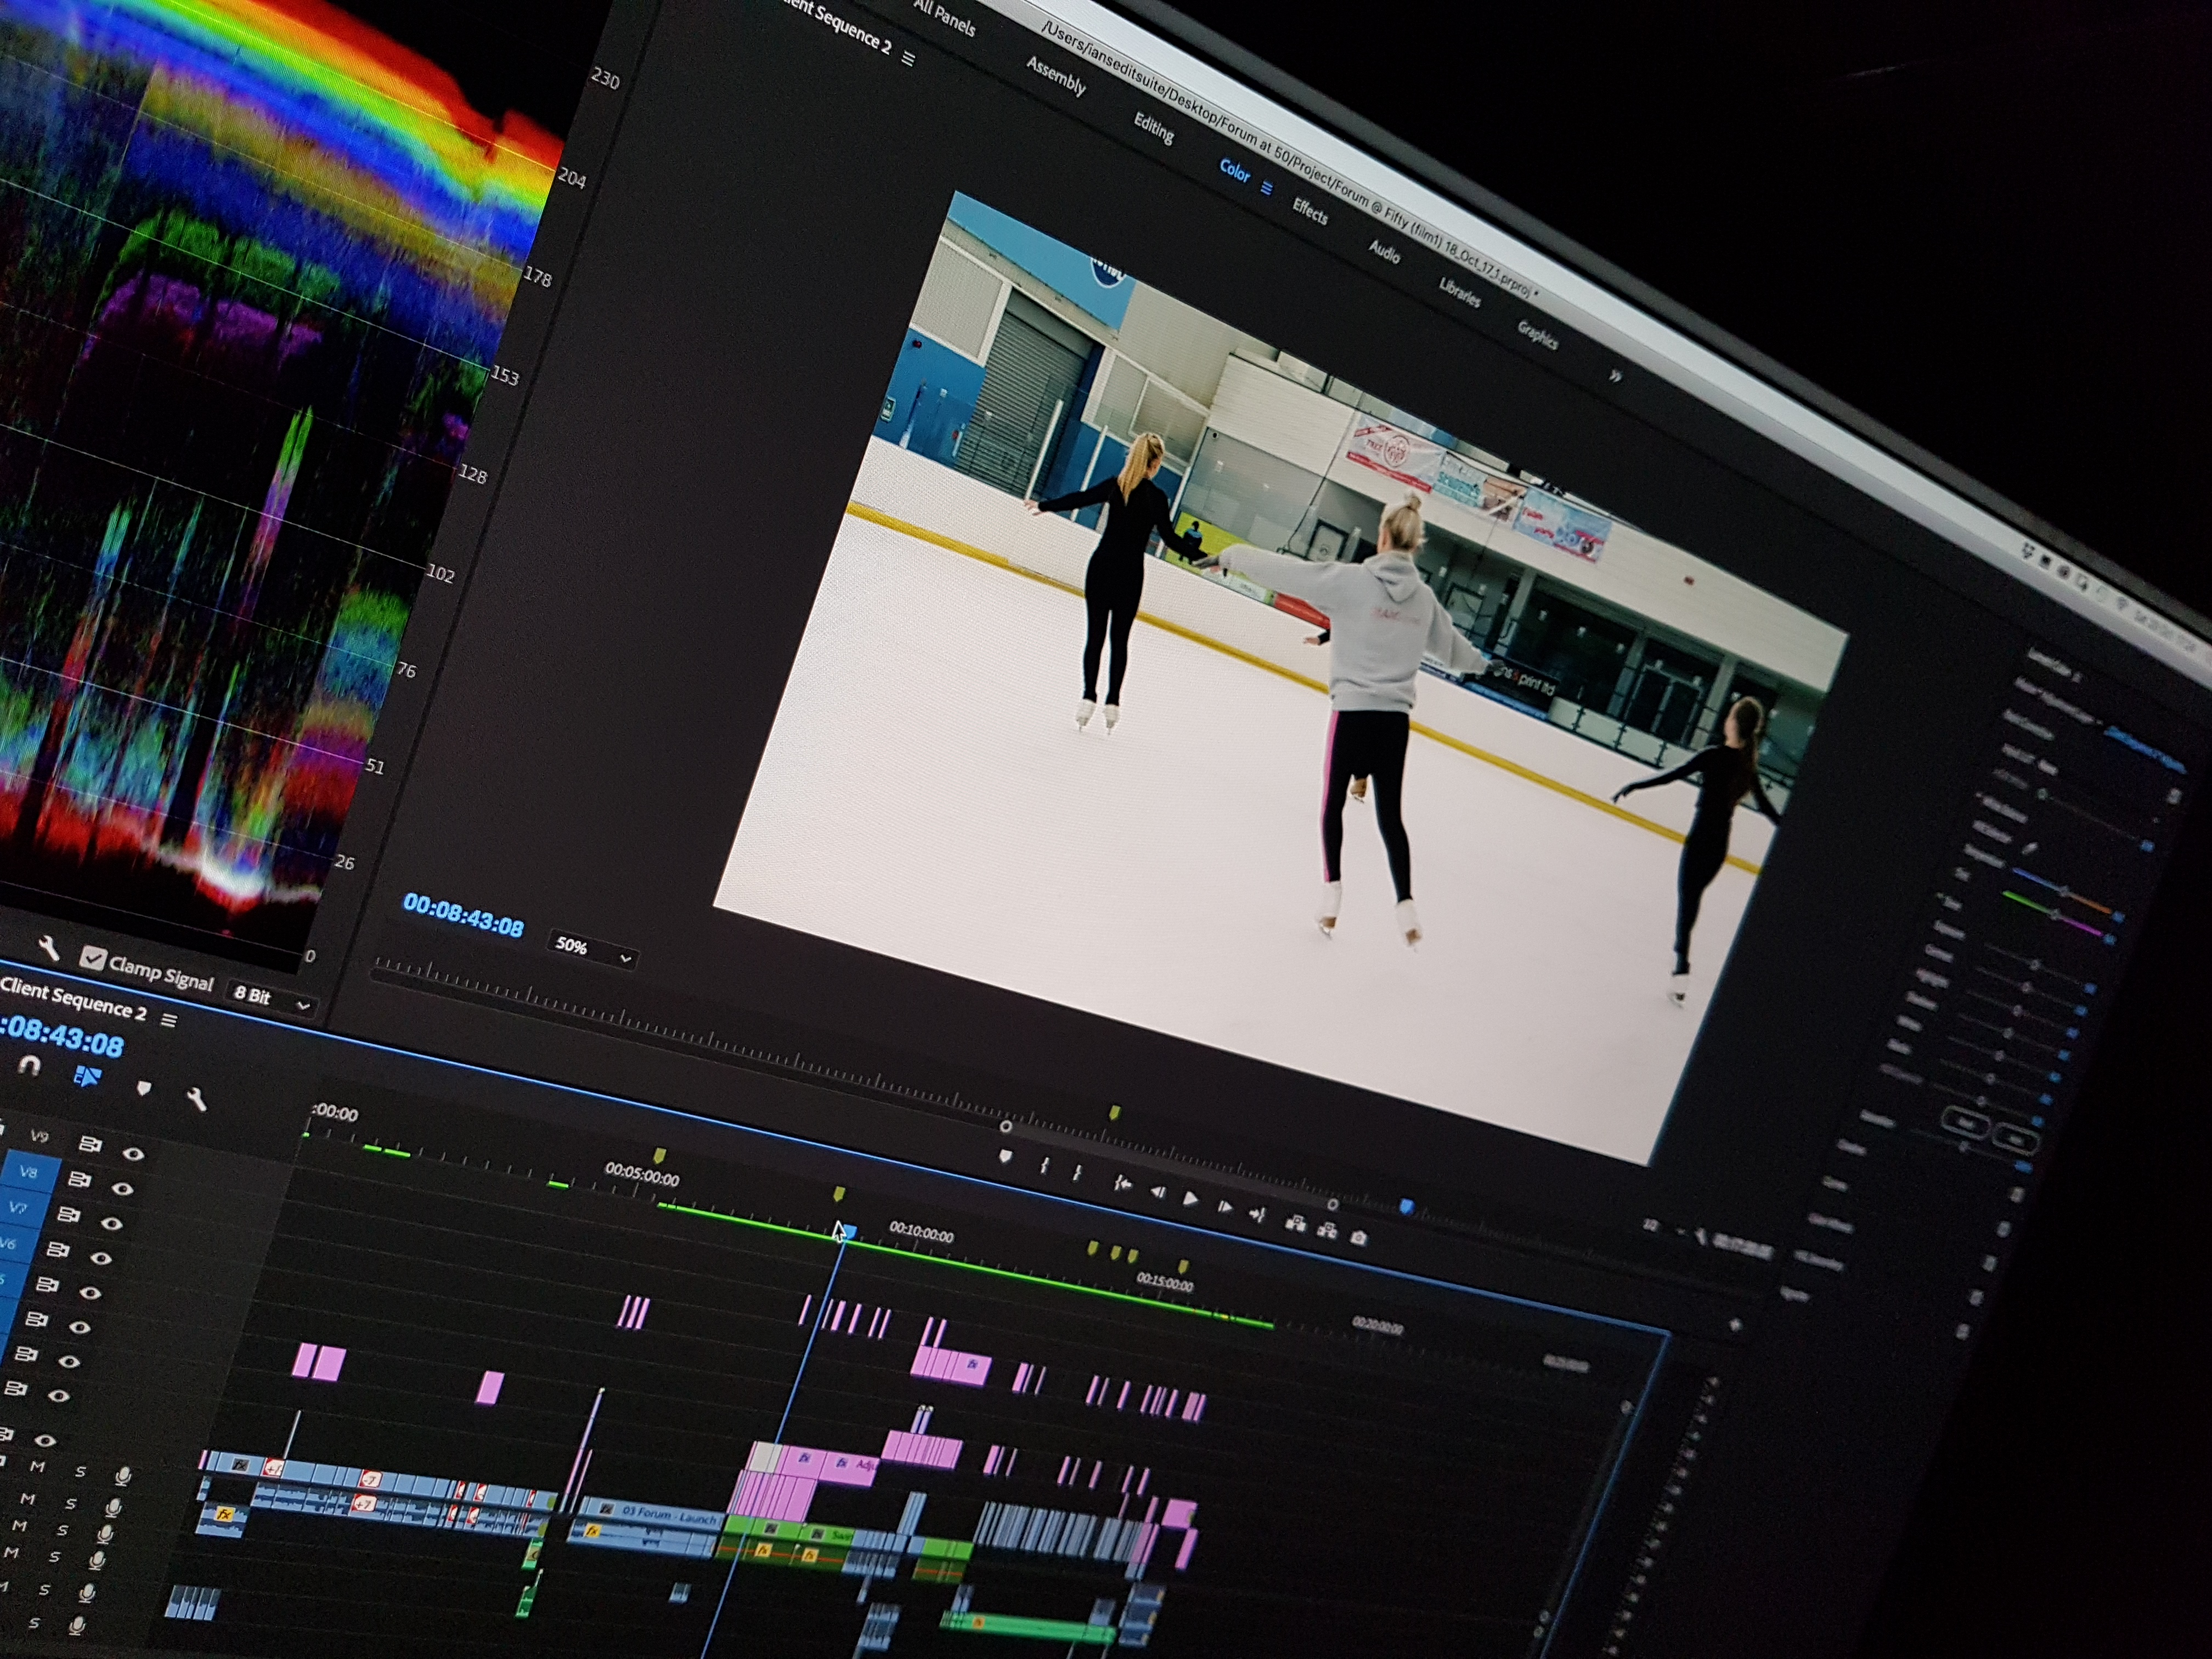Open timeline display settings wrench
This screenshot has width=2212, height=1659.
click(x=197, y=1100)
